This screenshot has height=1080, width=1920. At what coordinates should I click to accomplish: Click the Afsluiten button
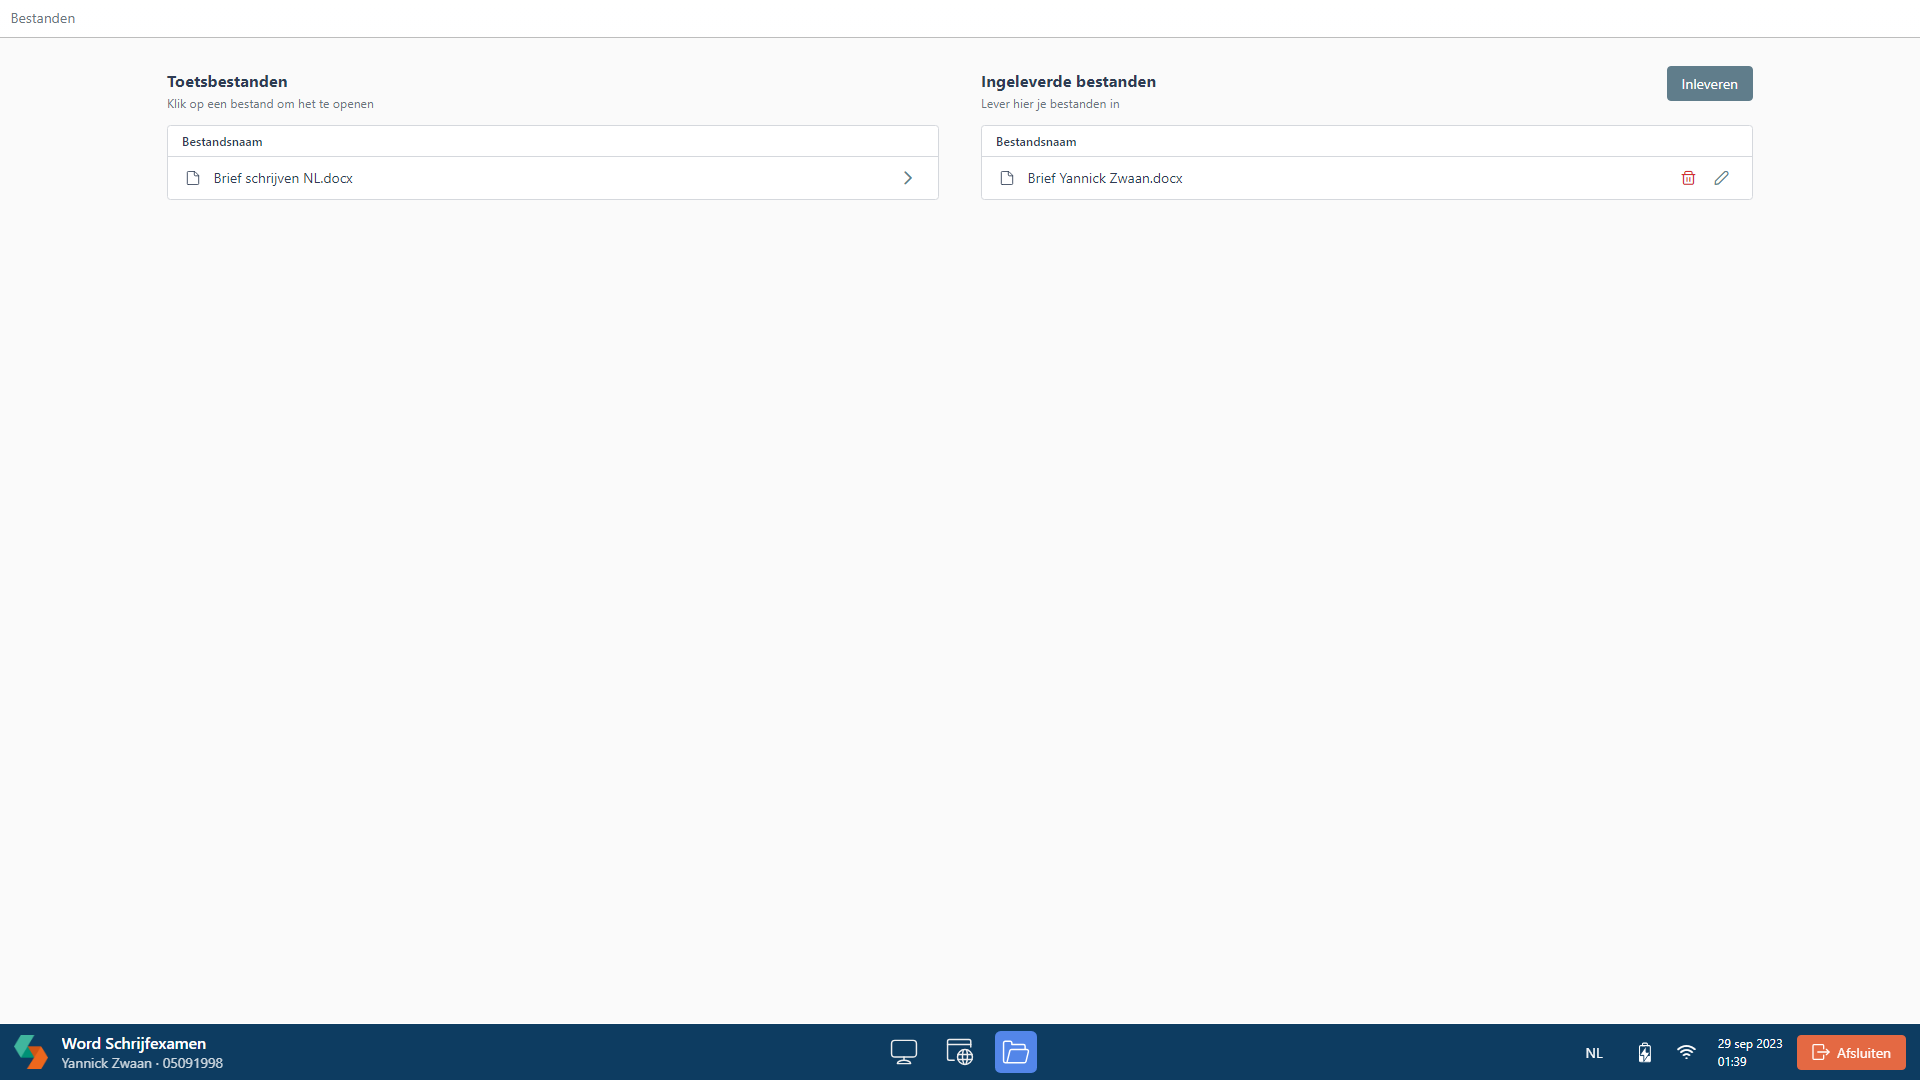pyautogui.click(x=1851, y=1052)
